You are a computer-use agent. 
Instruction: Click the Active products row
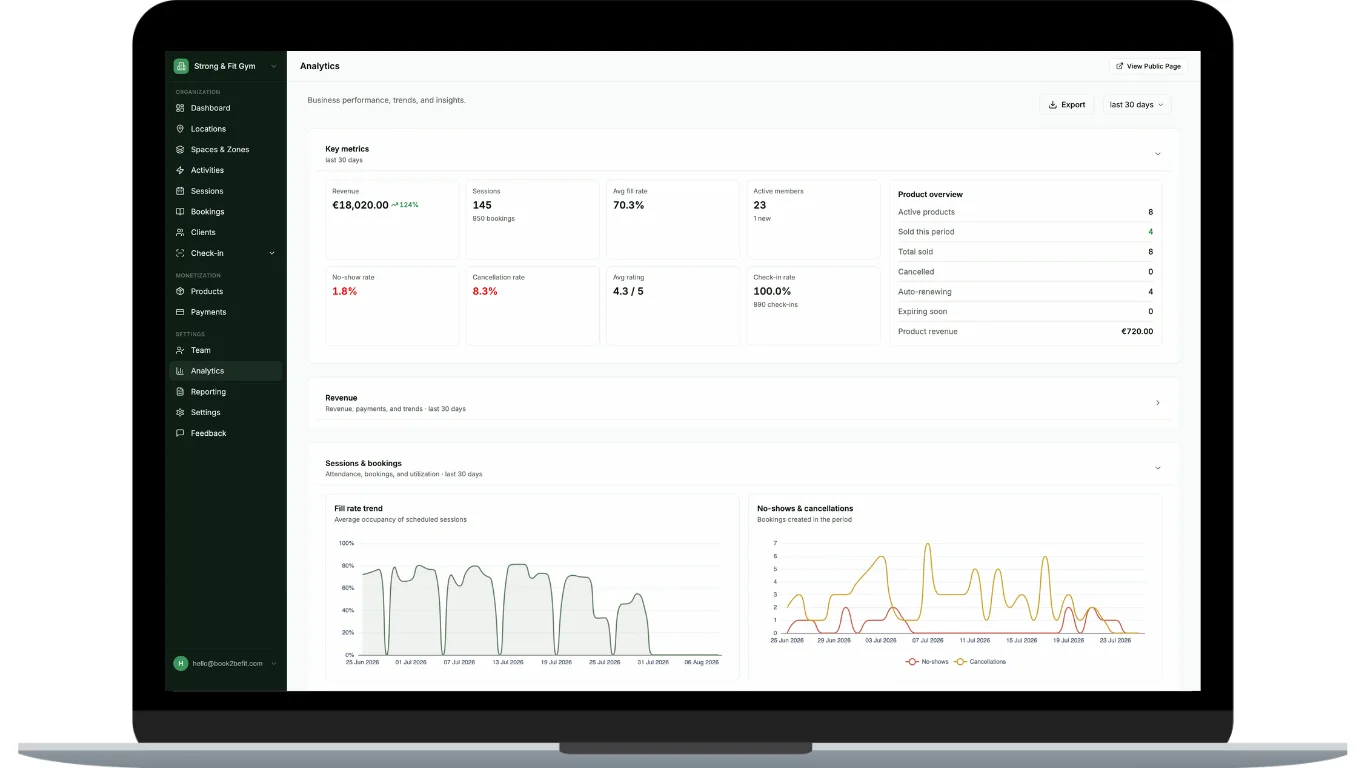point(1025,212)
